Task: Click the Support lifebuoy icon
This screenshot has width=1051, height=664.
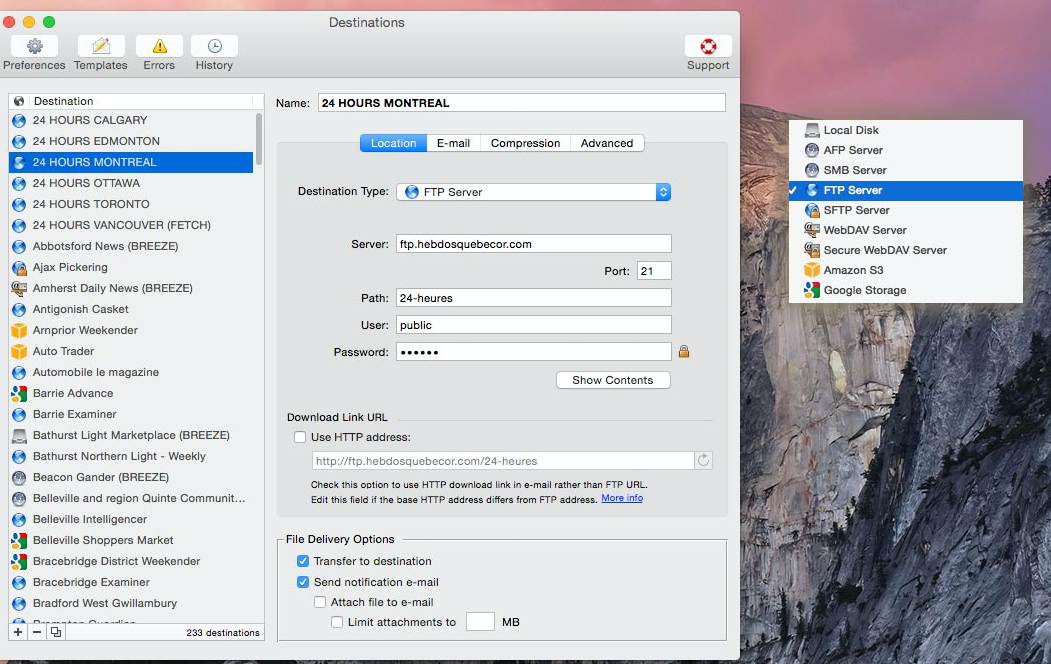Action: pos(708,46)
